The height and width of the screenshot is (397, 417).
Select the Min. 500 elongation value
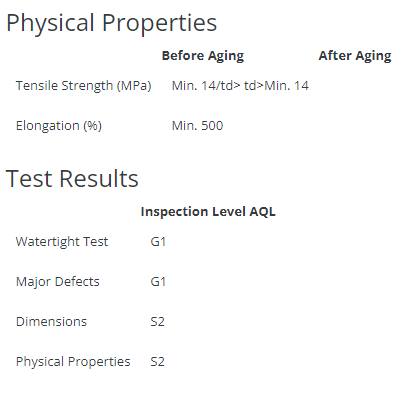click(197, 126)
